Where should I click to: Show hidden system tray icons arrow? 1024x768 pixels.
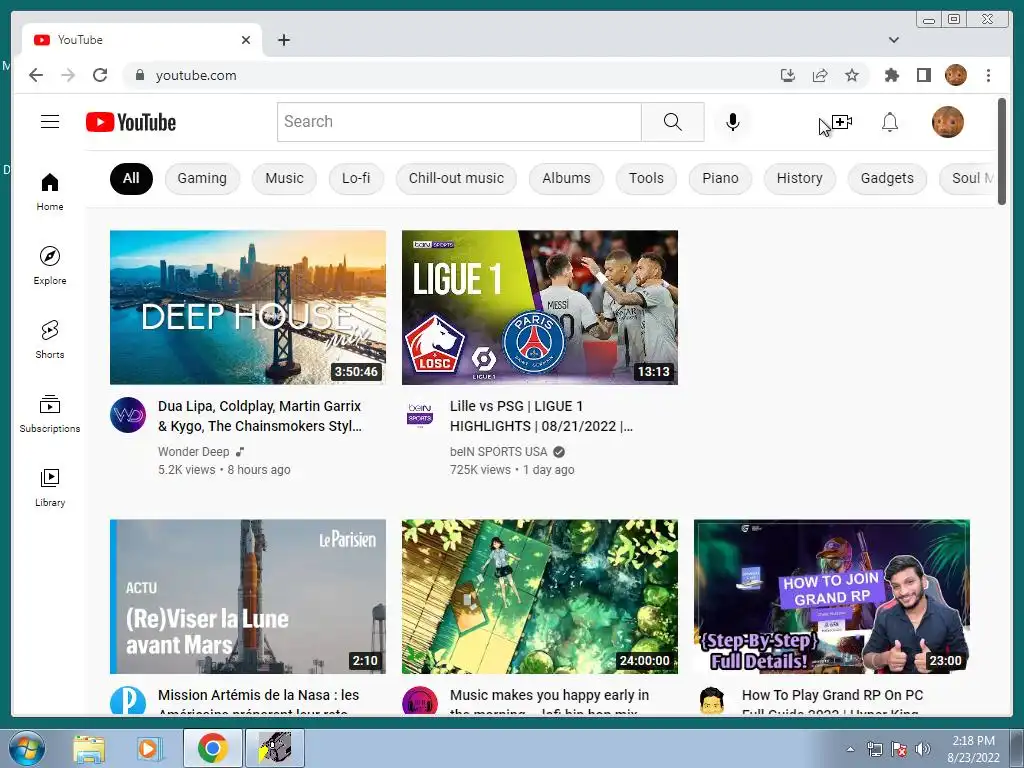click(x=850, y=749)
